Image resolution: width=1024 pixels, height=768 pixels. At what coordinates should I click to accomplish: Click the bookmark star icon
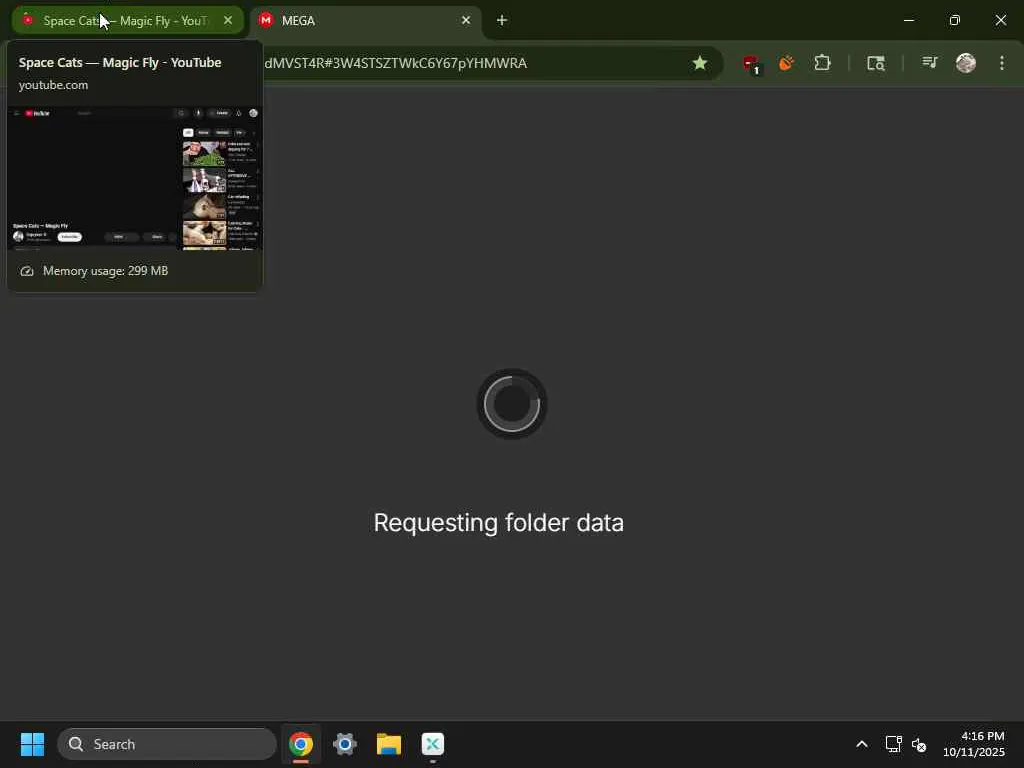tap(699, 63)
